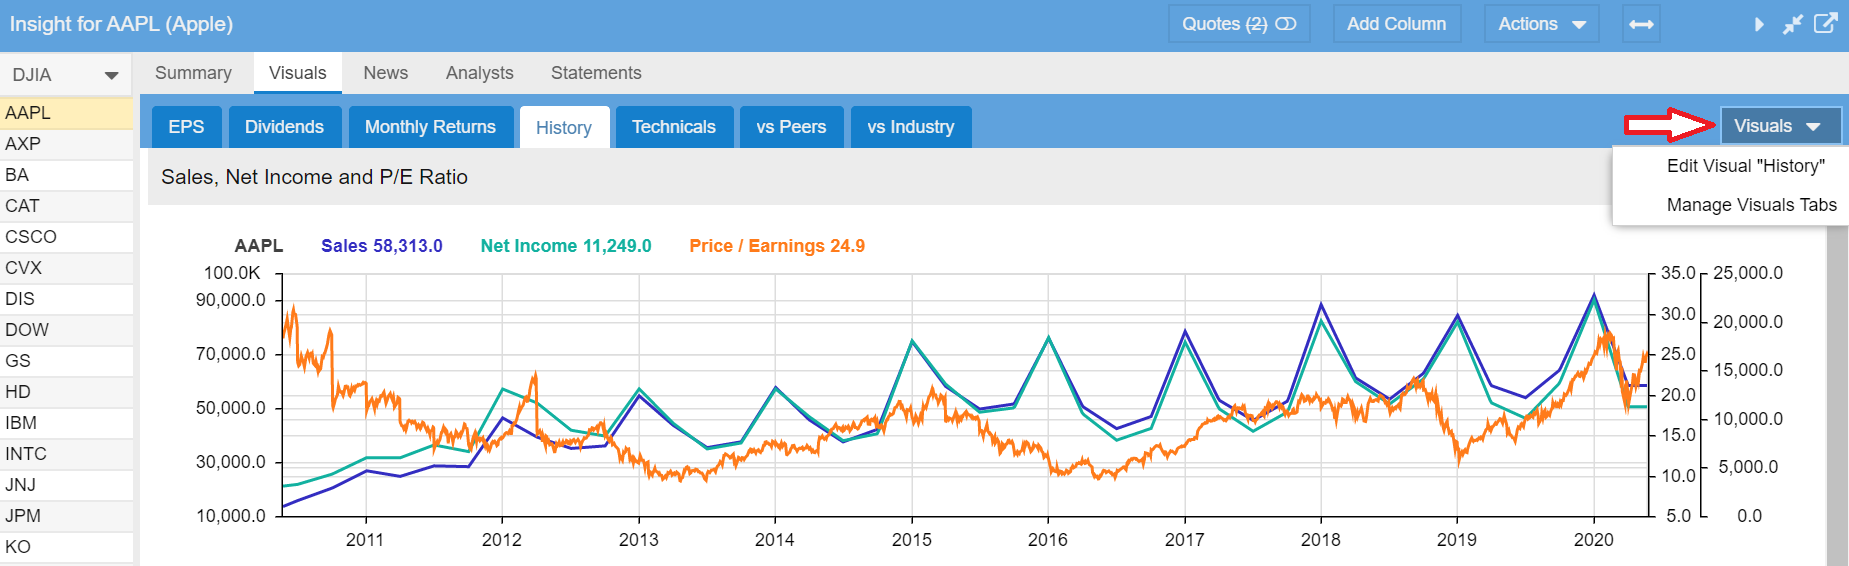Open the Dividends visual tab
The height and width of the screenshot is (566, 1849).
[284, 127]
